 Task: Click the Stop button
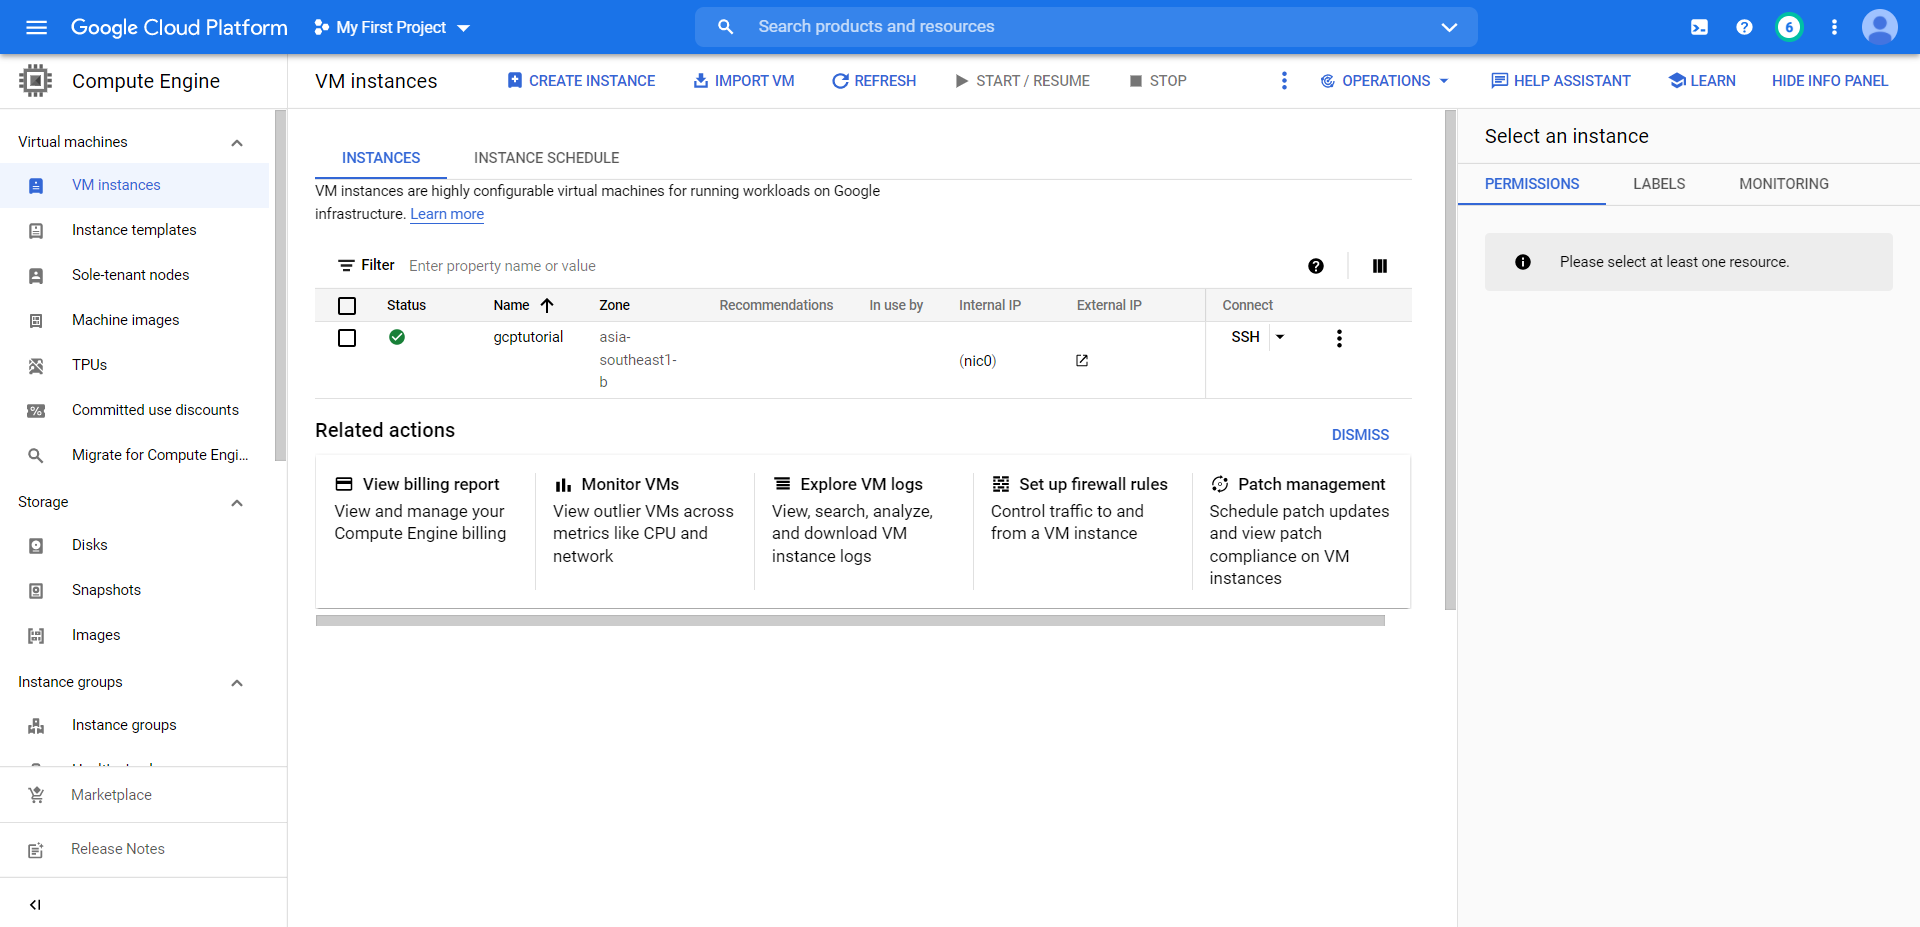(x=1158, y=81)
